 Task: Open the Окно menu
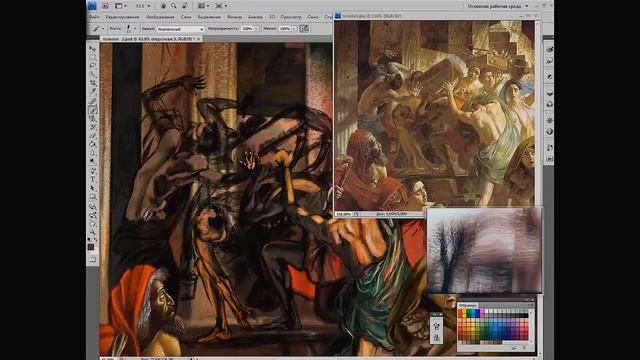point(313,17)
